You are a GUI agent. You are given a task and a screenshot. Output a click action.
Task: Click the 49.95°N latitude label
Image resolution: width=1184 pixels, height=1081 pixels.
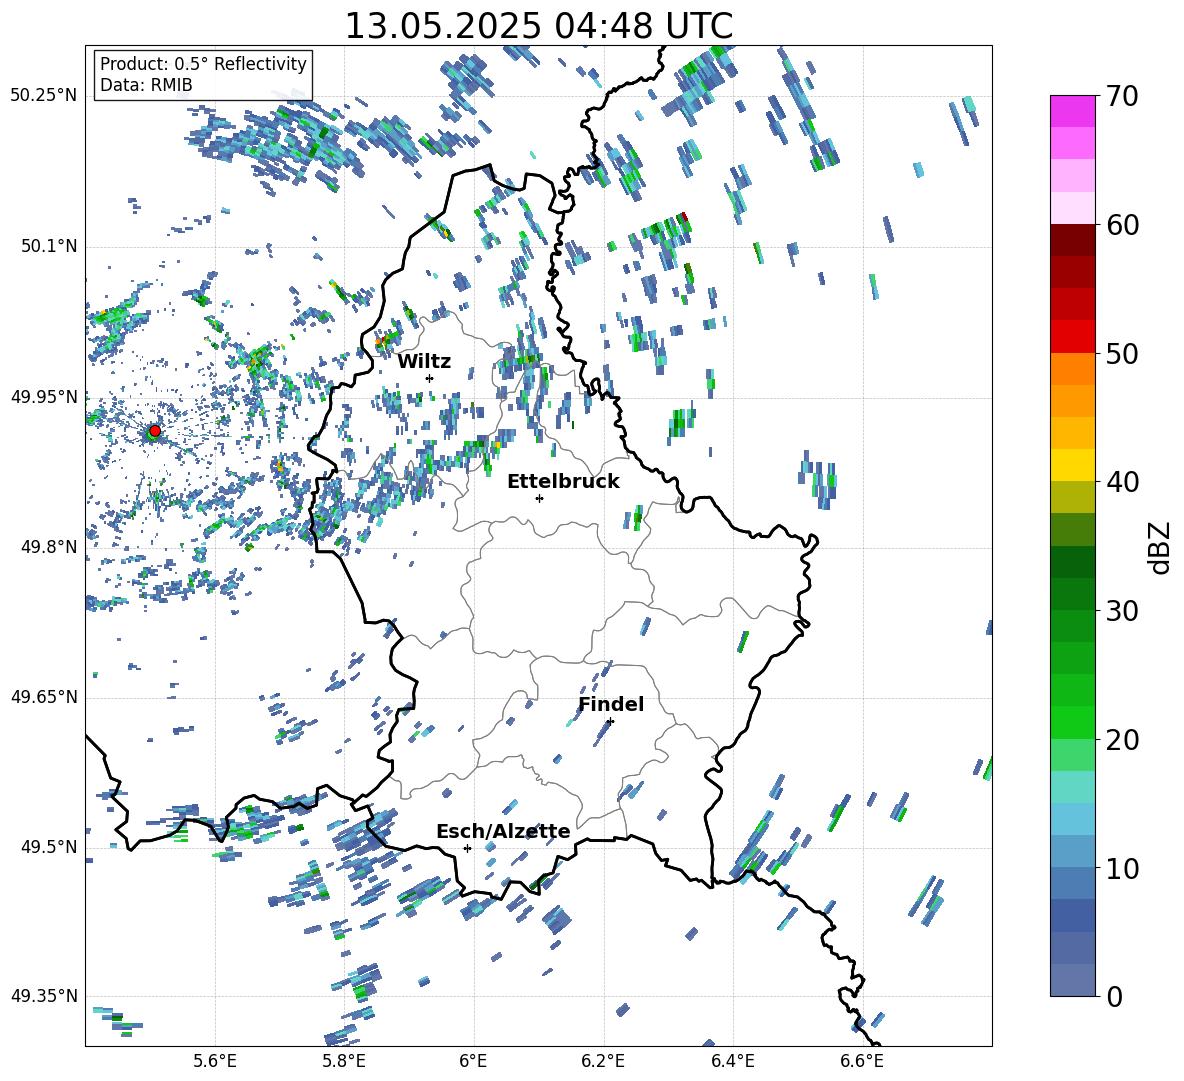pyautogui.click(x=44, y=397)
